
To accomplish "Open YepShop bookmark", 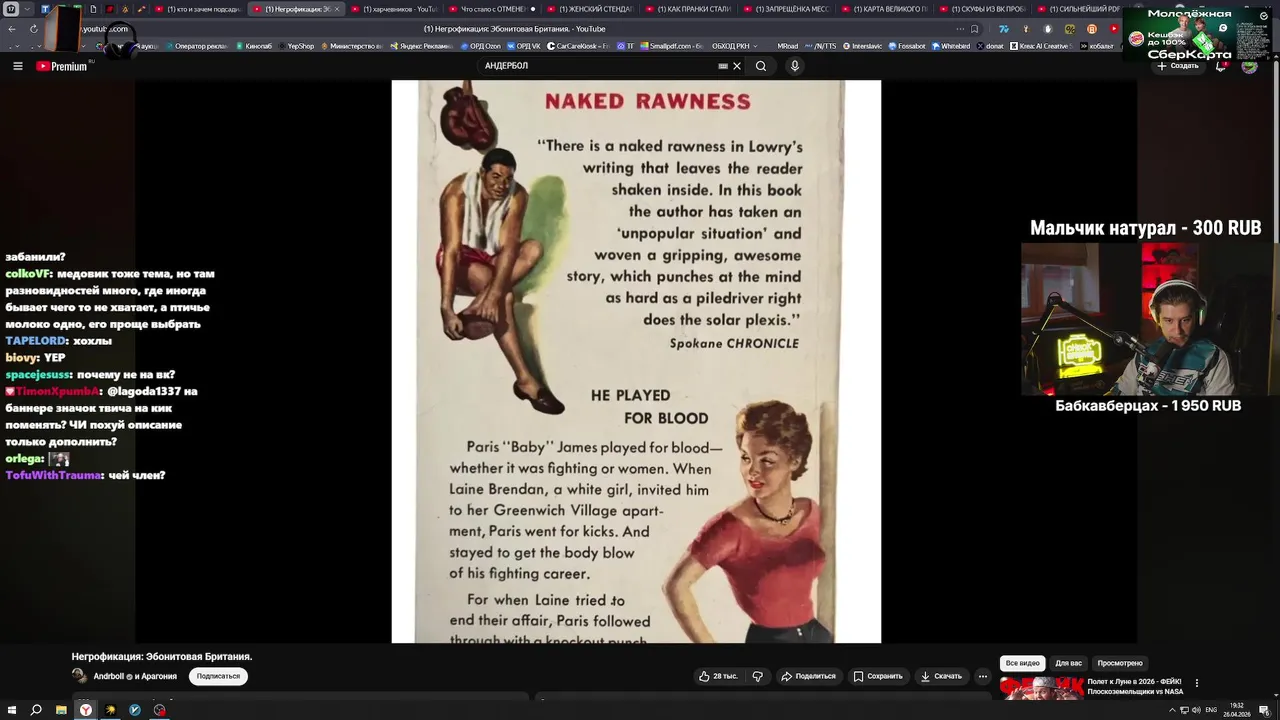I will [x=296, y=46].
